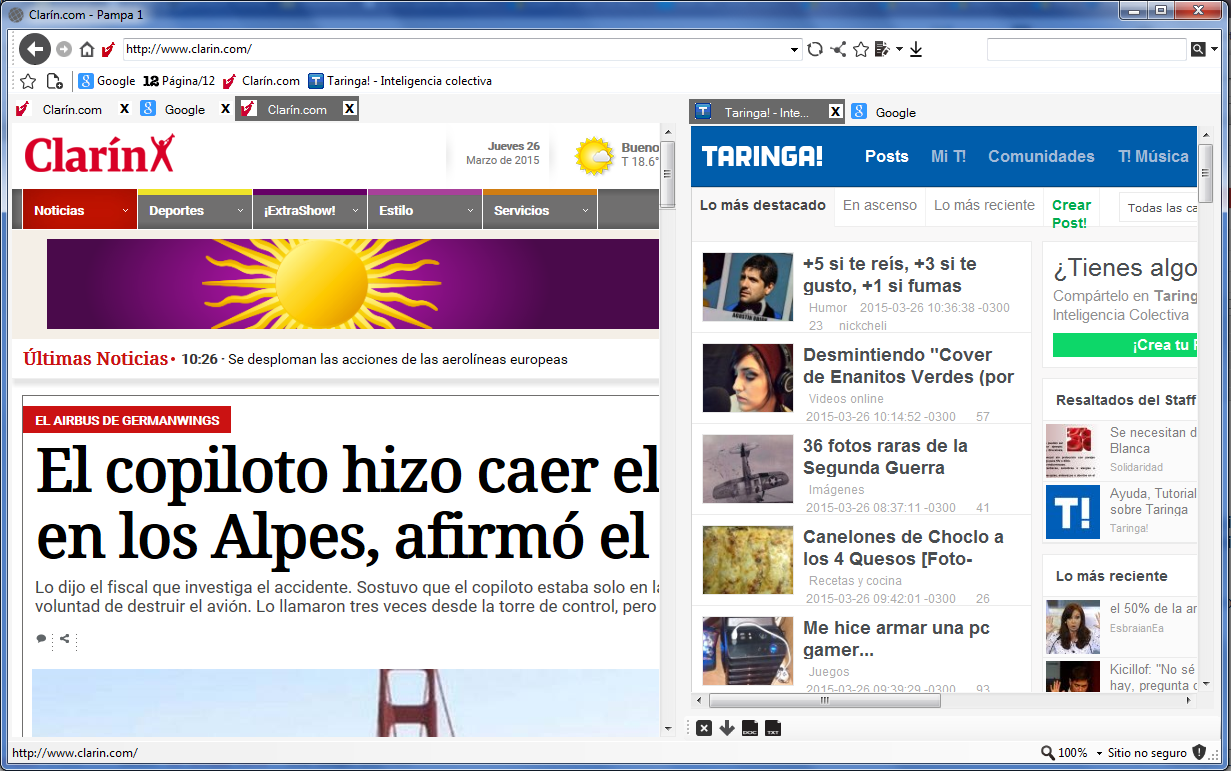
Task: Go back using the back arrow icon
Action: [x=35, y=48]
